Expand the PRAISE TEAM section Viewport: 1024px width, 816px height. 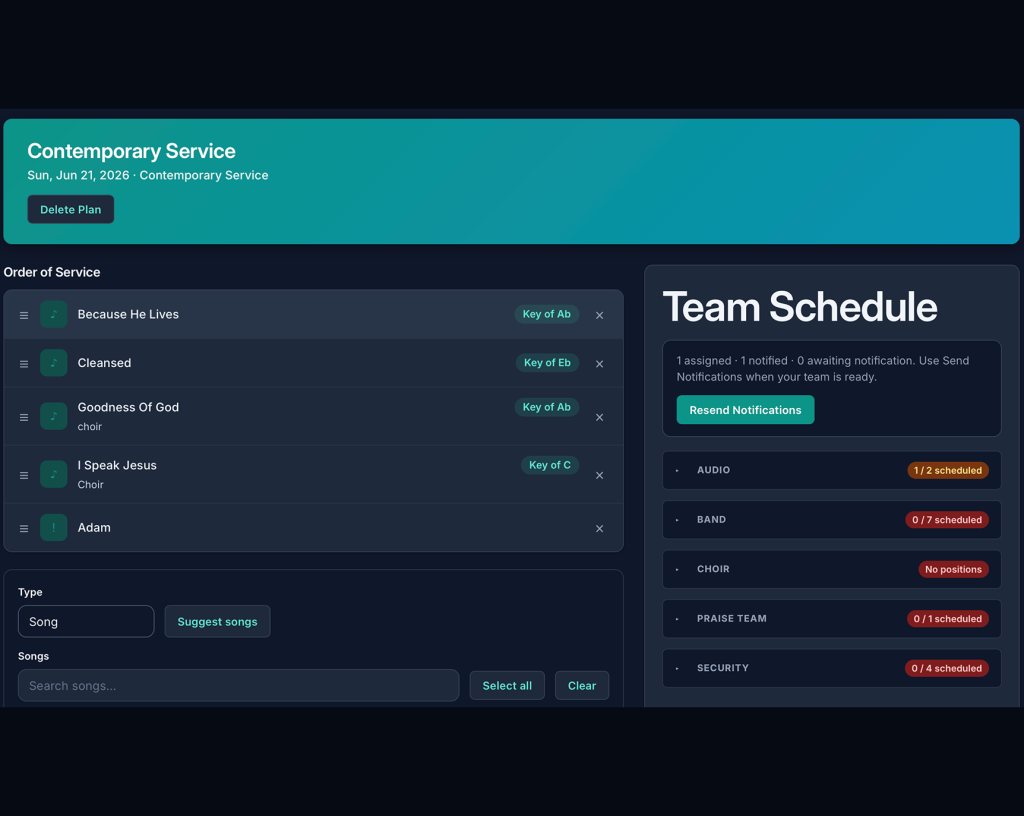pyautogui.click(x=831, y=619)
